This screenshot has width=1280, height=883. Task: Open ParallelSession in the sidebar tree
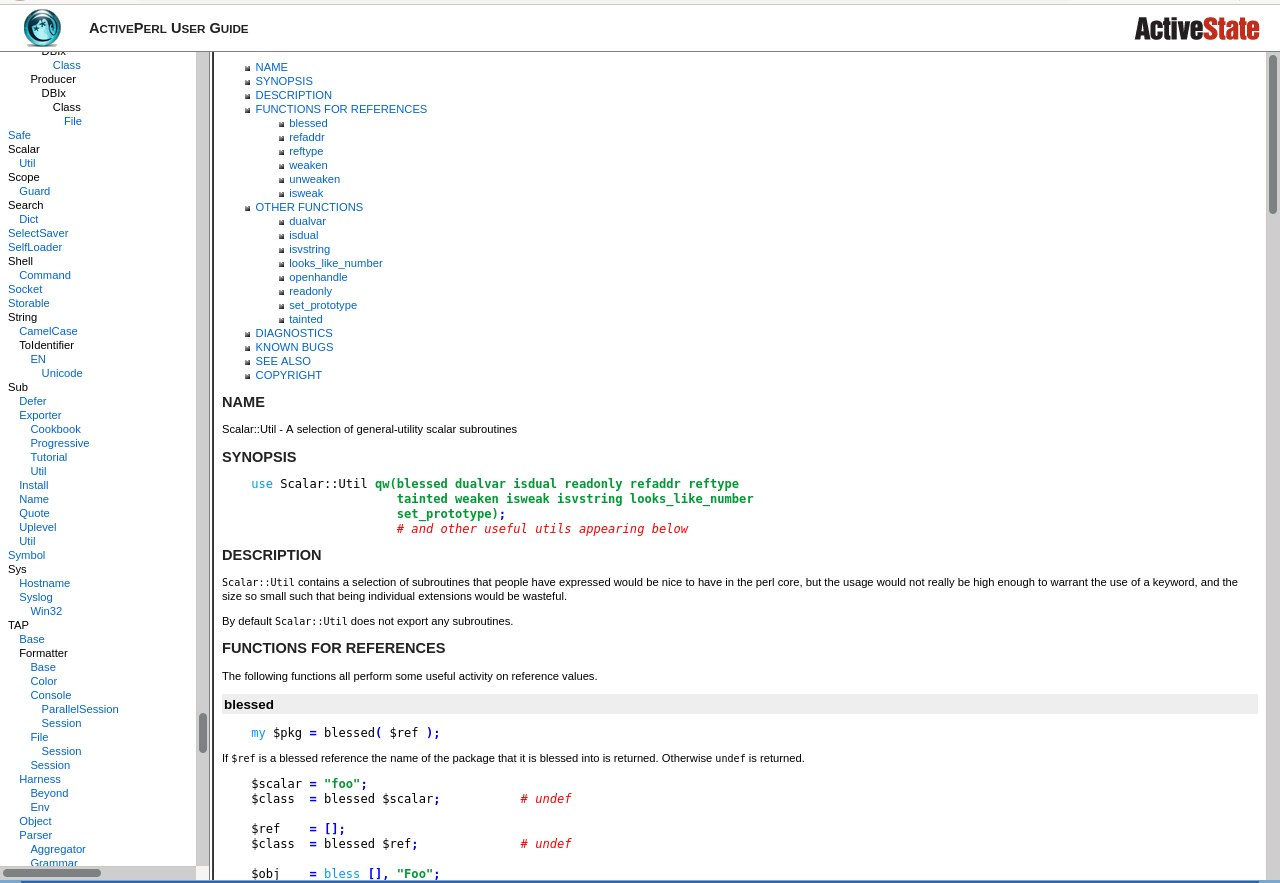[80, 709]
